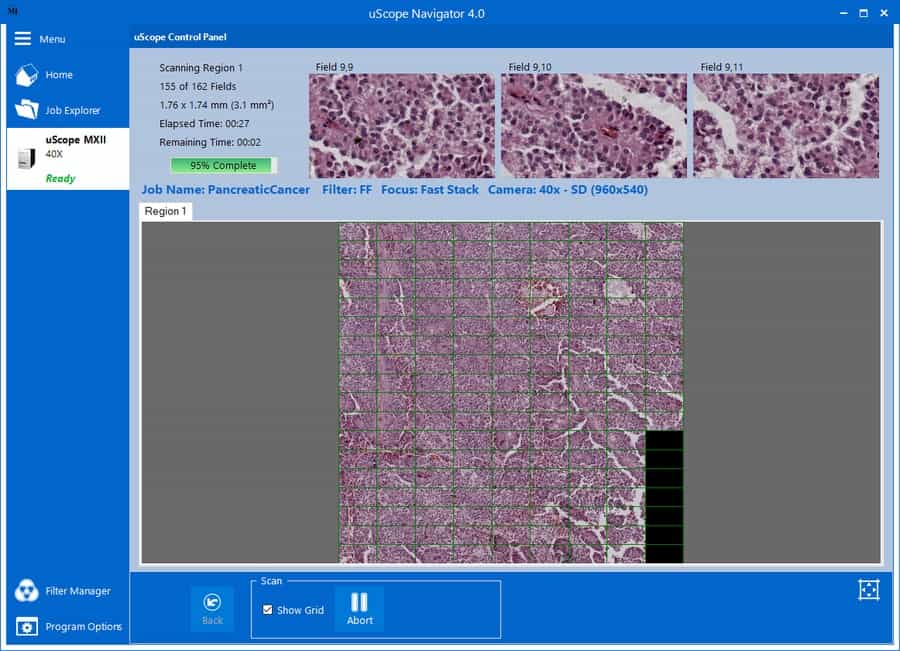Click the fit-to-view icon at bottom right

click(868, 590)
